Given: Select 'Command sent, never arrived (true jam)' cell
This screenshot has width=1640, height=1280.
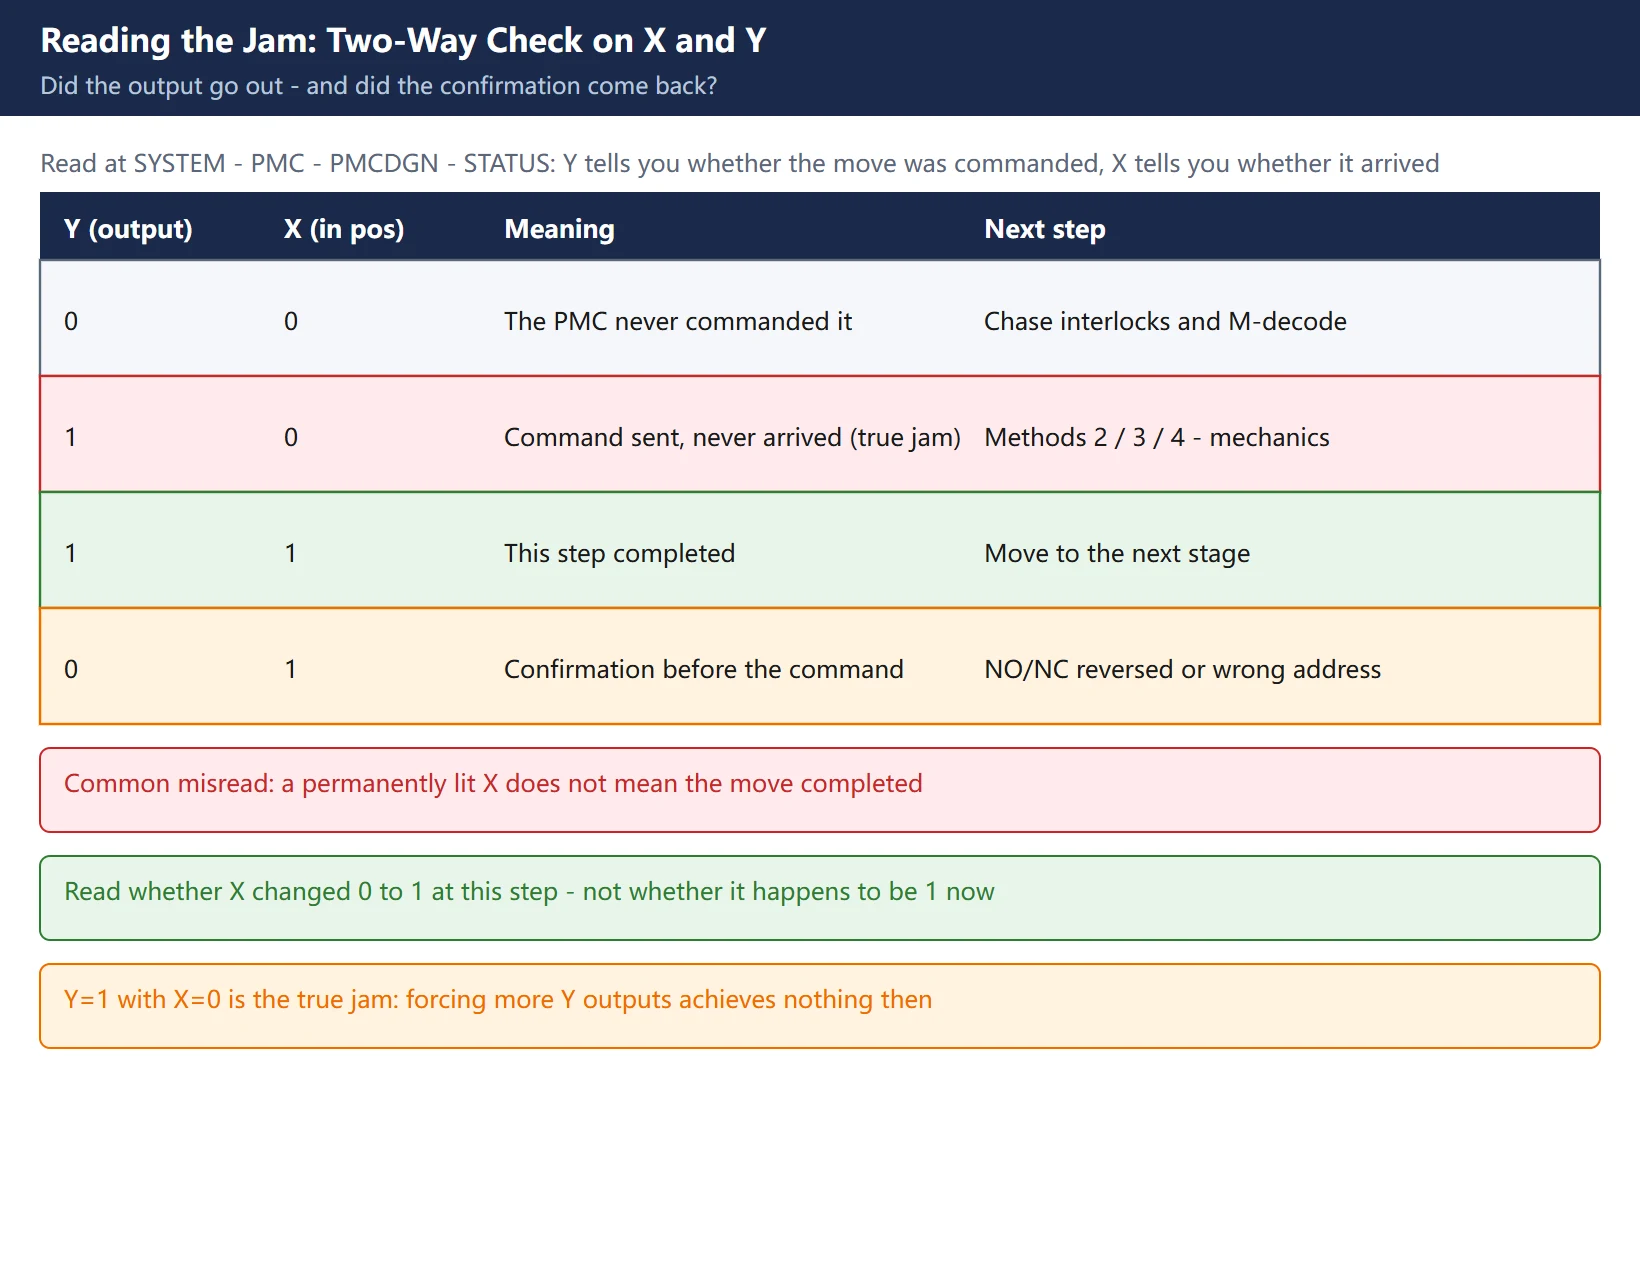Looking at the screenshot, I should [732, 437].
